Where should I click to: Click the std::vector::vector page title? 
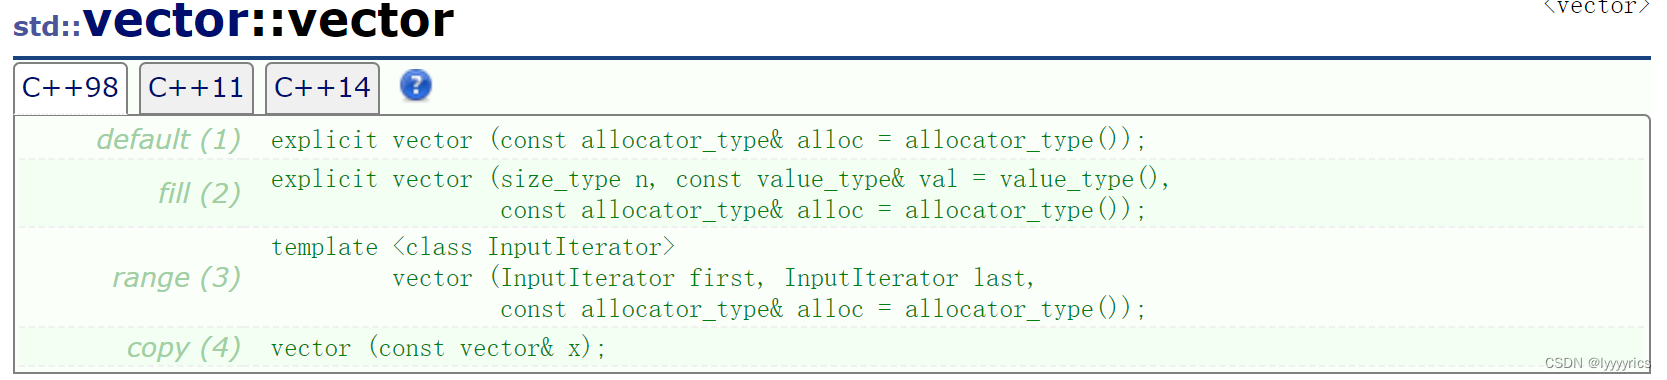(234, 21)
